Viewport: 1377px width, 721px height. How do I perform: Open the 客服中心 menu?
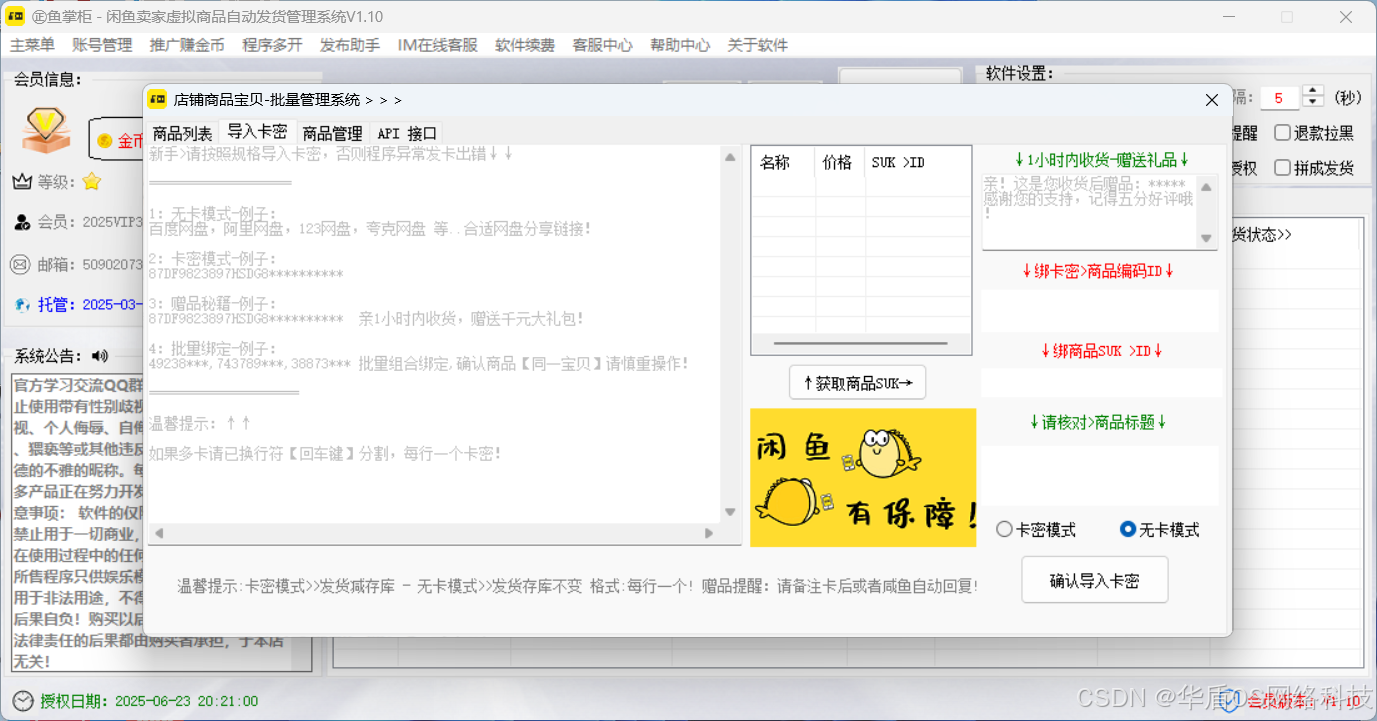(x=602, y=45)
